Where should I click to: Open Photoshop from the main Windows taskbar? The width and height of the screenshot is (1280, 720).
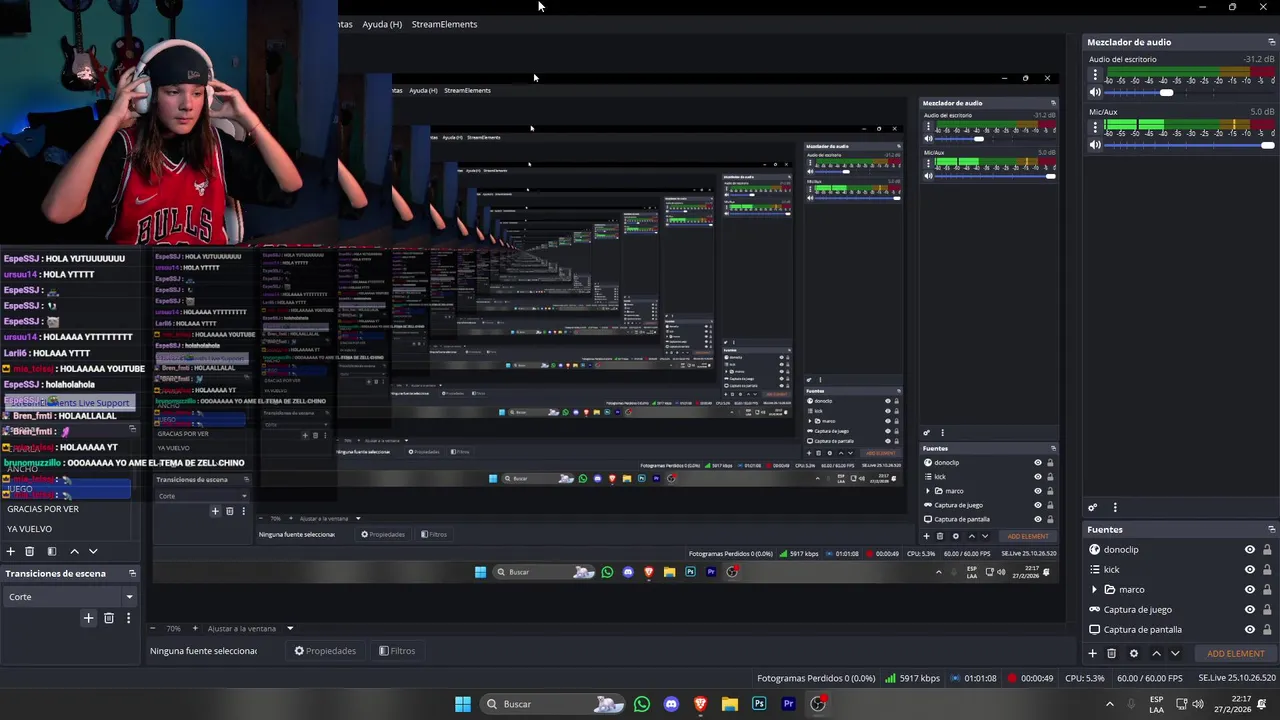tap(759, 704)
